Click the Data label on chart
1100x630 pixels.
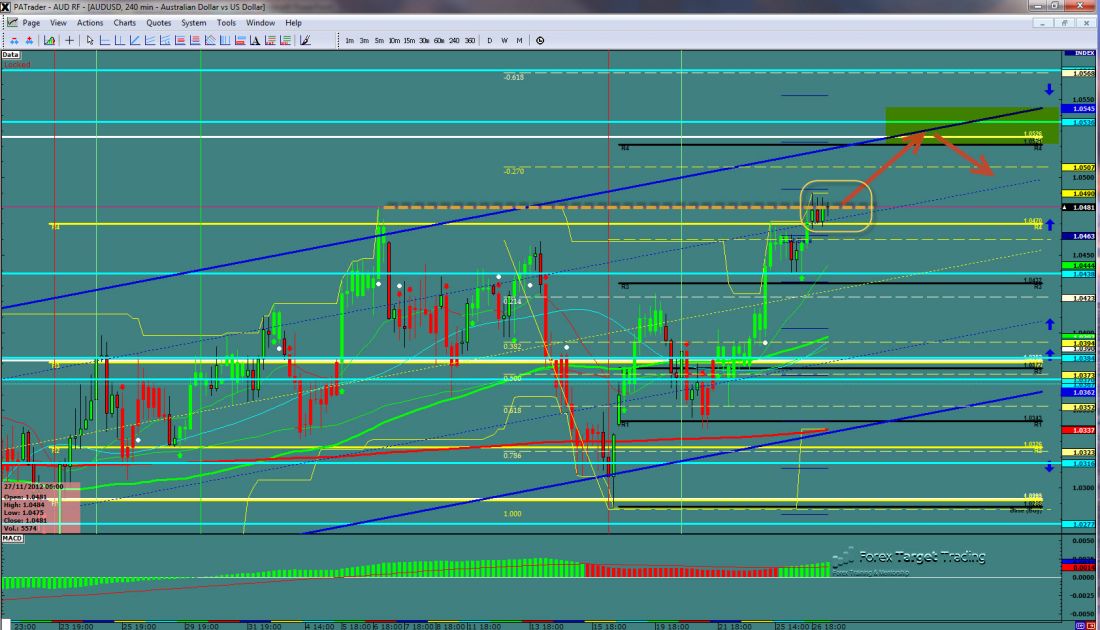coord(11,54)
